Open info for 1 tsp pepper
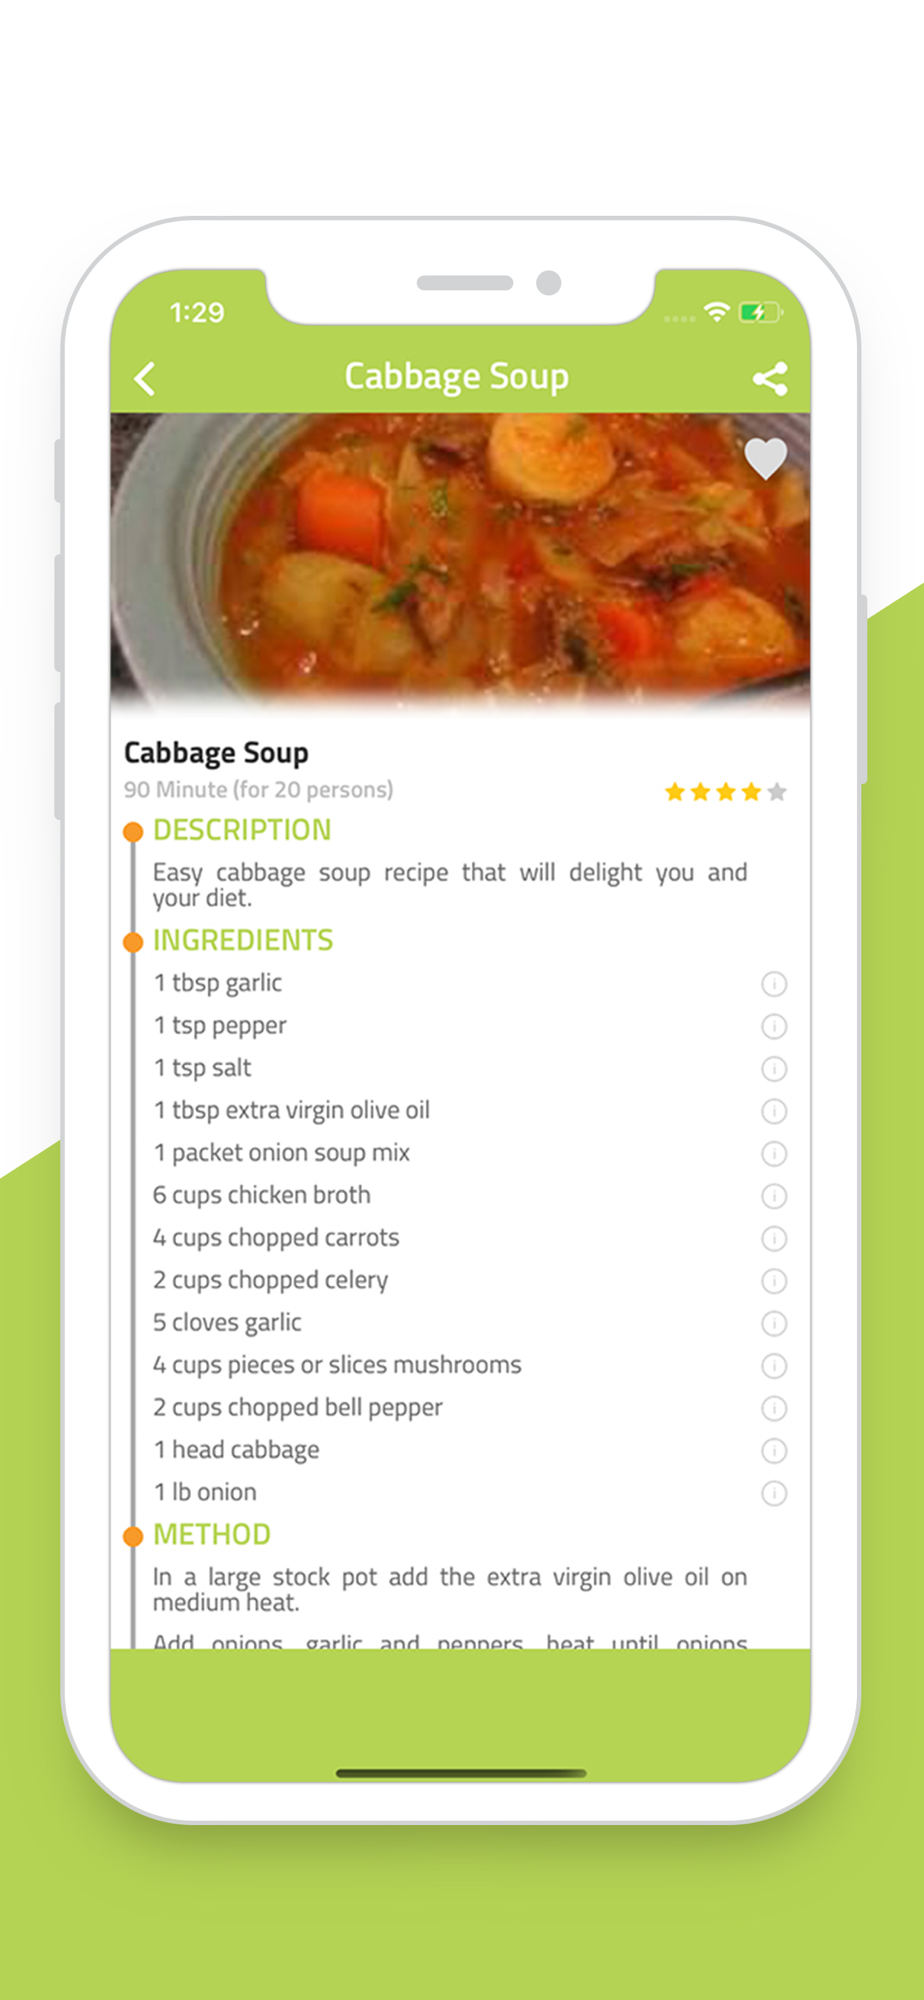This screenshot has width=924, height=2000. click(774, 1027)
